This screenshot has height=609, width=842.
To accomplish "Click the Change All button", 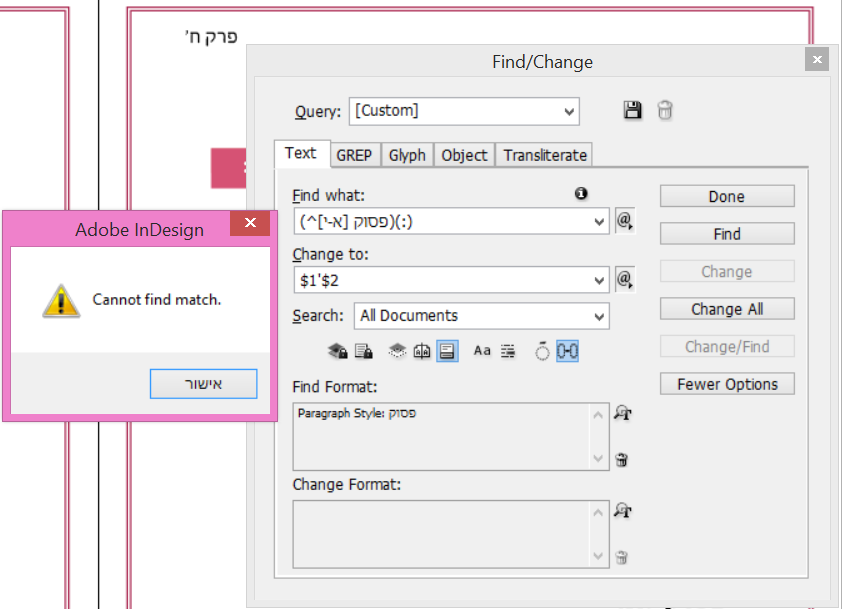I will pos(727,309).
